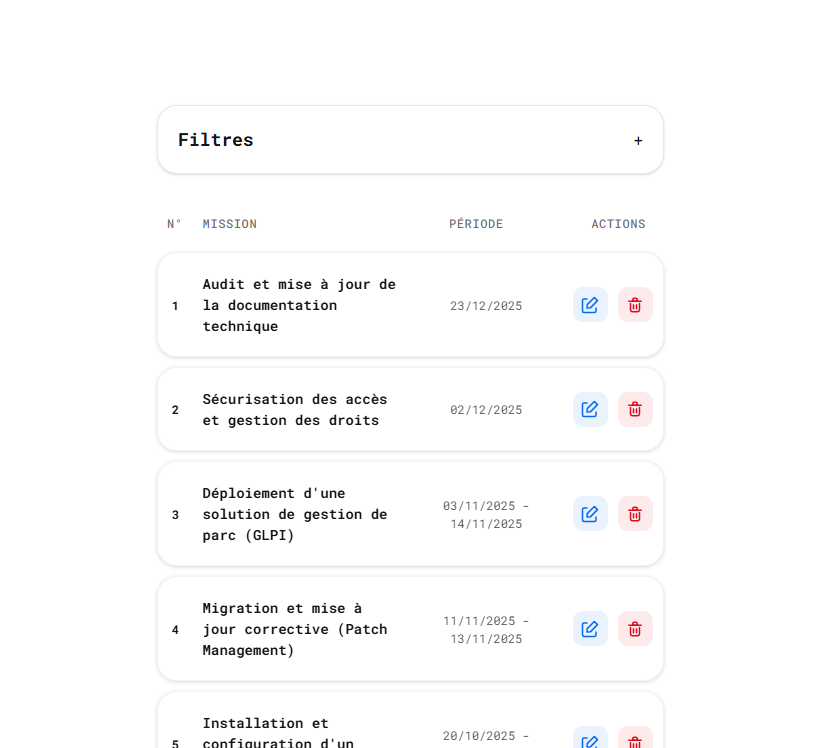Delete "Sécurisation des accès et gestion des droits"
The image size is (826, 748).
(635, 409)
